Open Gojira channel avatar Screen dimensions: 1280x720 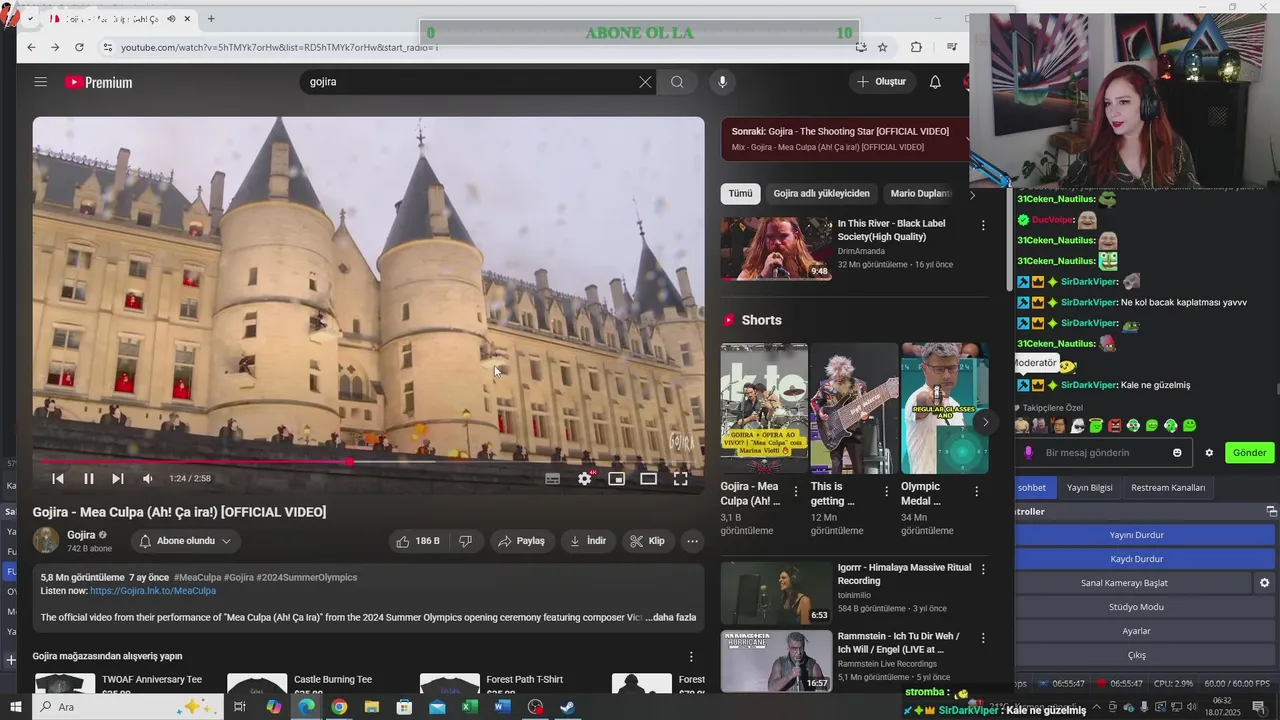(x=46, y=541)
